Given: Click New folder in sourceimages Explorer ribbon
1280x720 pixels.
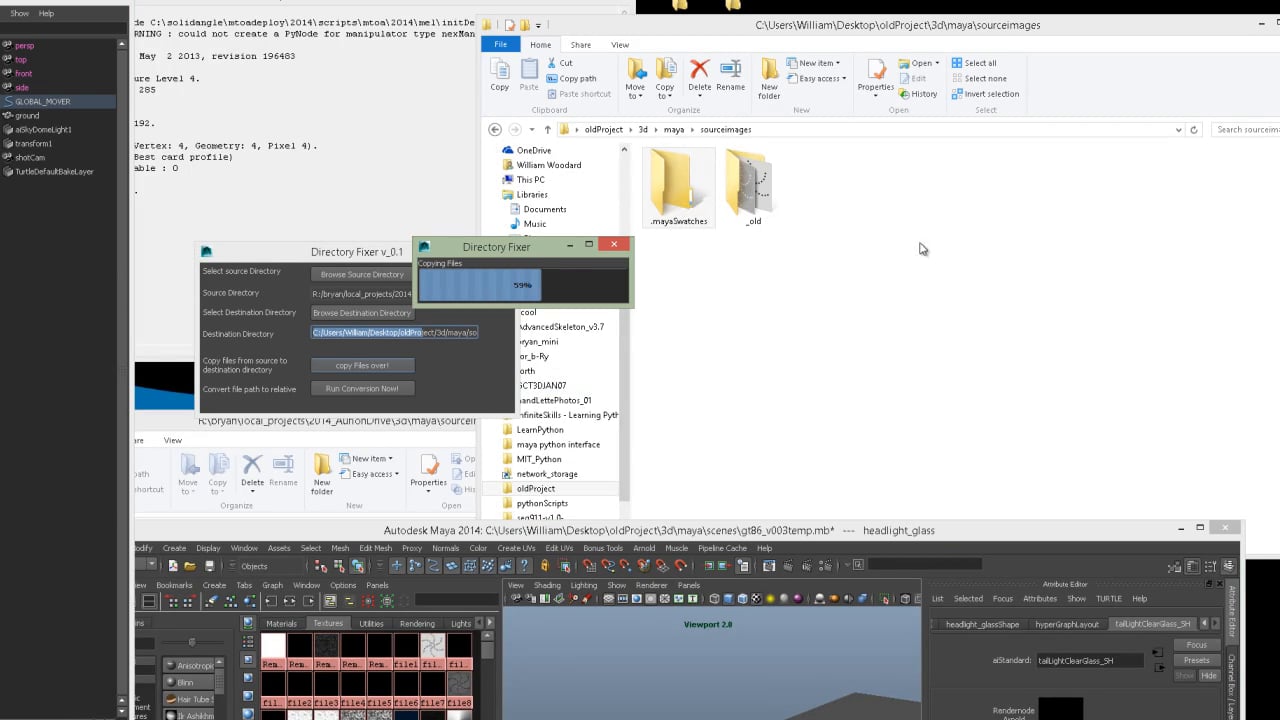Looking at the screenshot, I should tap(769, 78).
